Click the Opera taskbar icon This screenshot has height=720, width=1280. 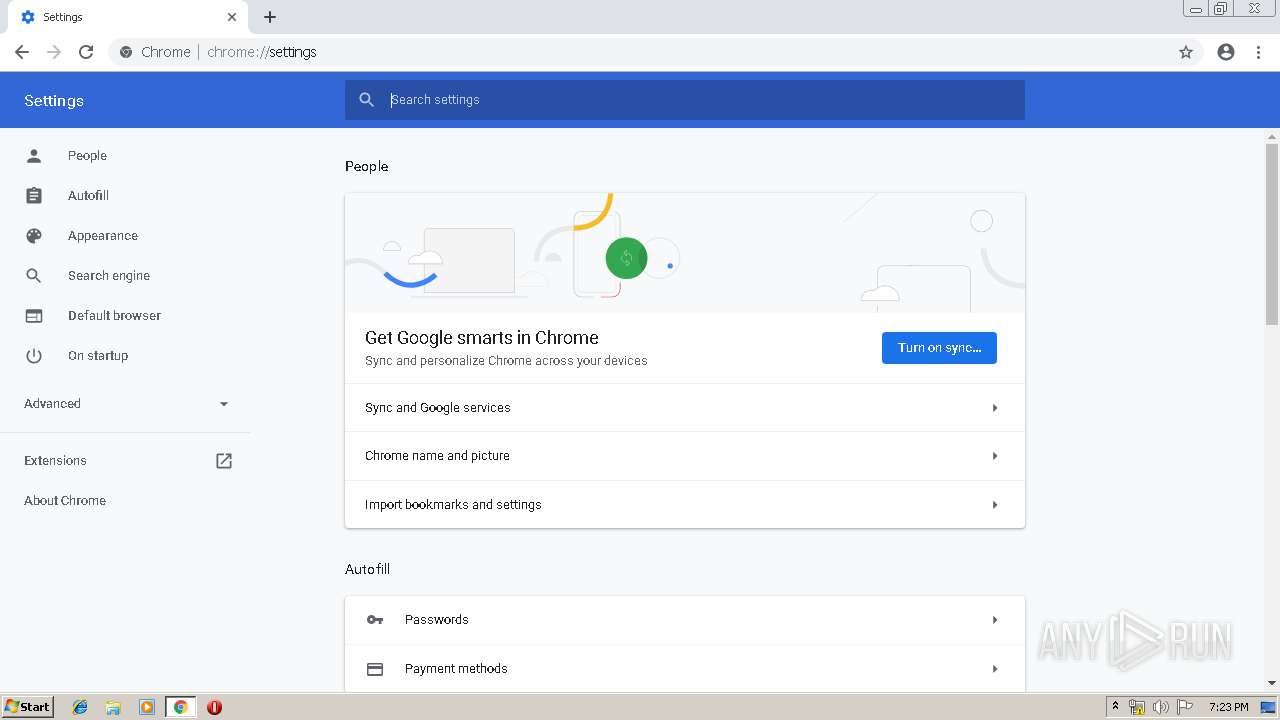click(214, 707)
